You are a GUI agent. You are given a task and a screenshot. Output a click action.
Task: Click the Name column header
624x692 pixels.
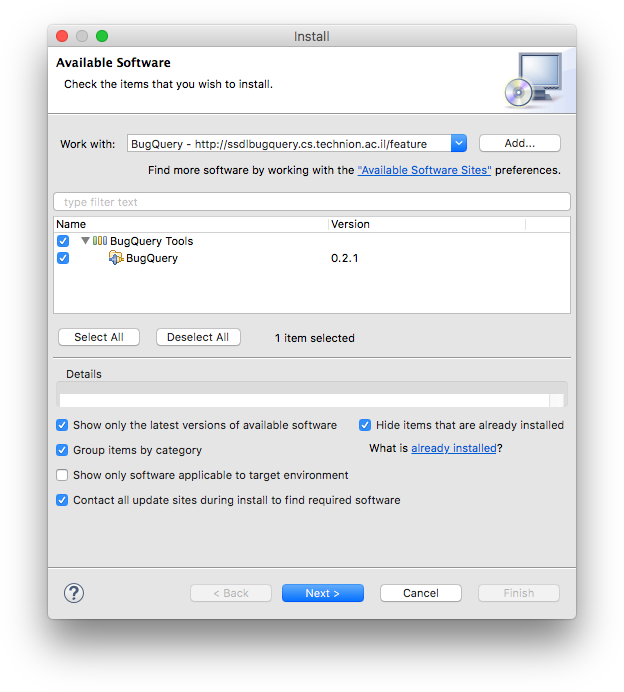click(191, 224)
